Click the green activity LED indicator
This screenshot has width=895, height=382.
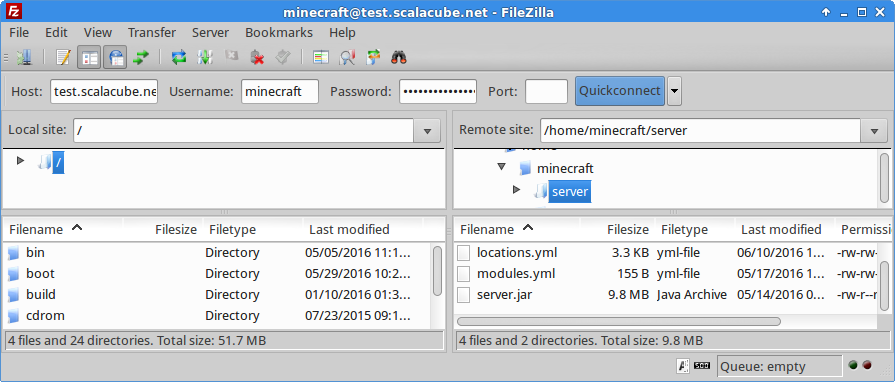coord(853,365)
